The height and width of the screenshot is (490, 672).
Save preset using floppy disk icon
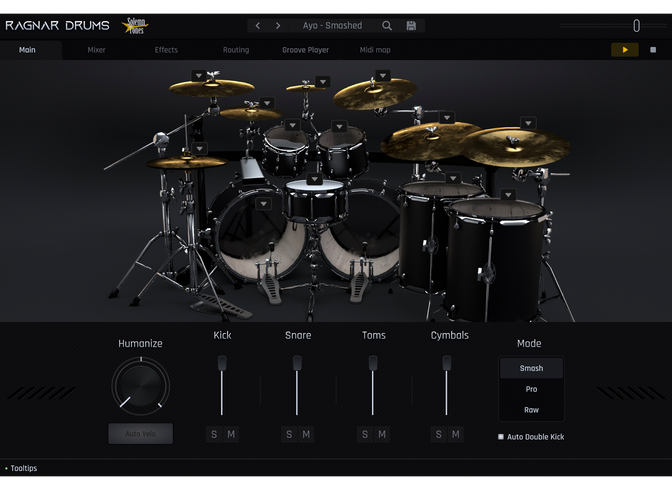pyautogui.click(x=411, y=26)
